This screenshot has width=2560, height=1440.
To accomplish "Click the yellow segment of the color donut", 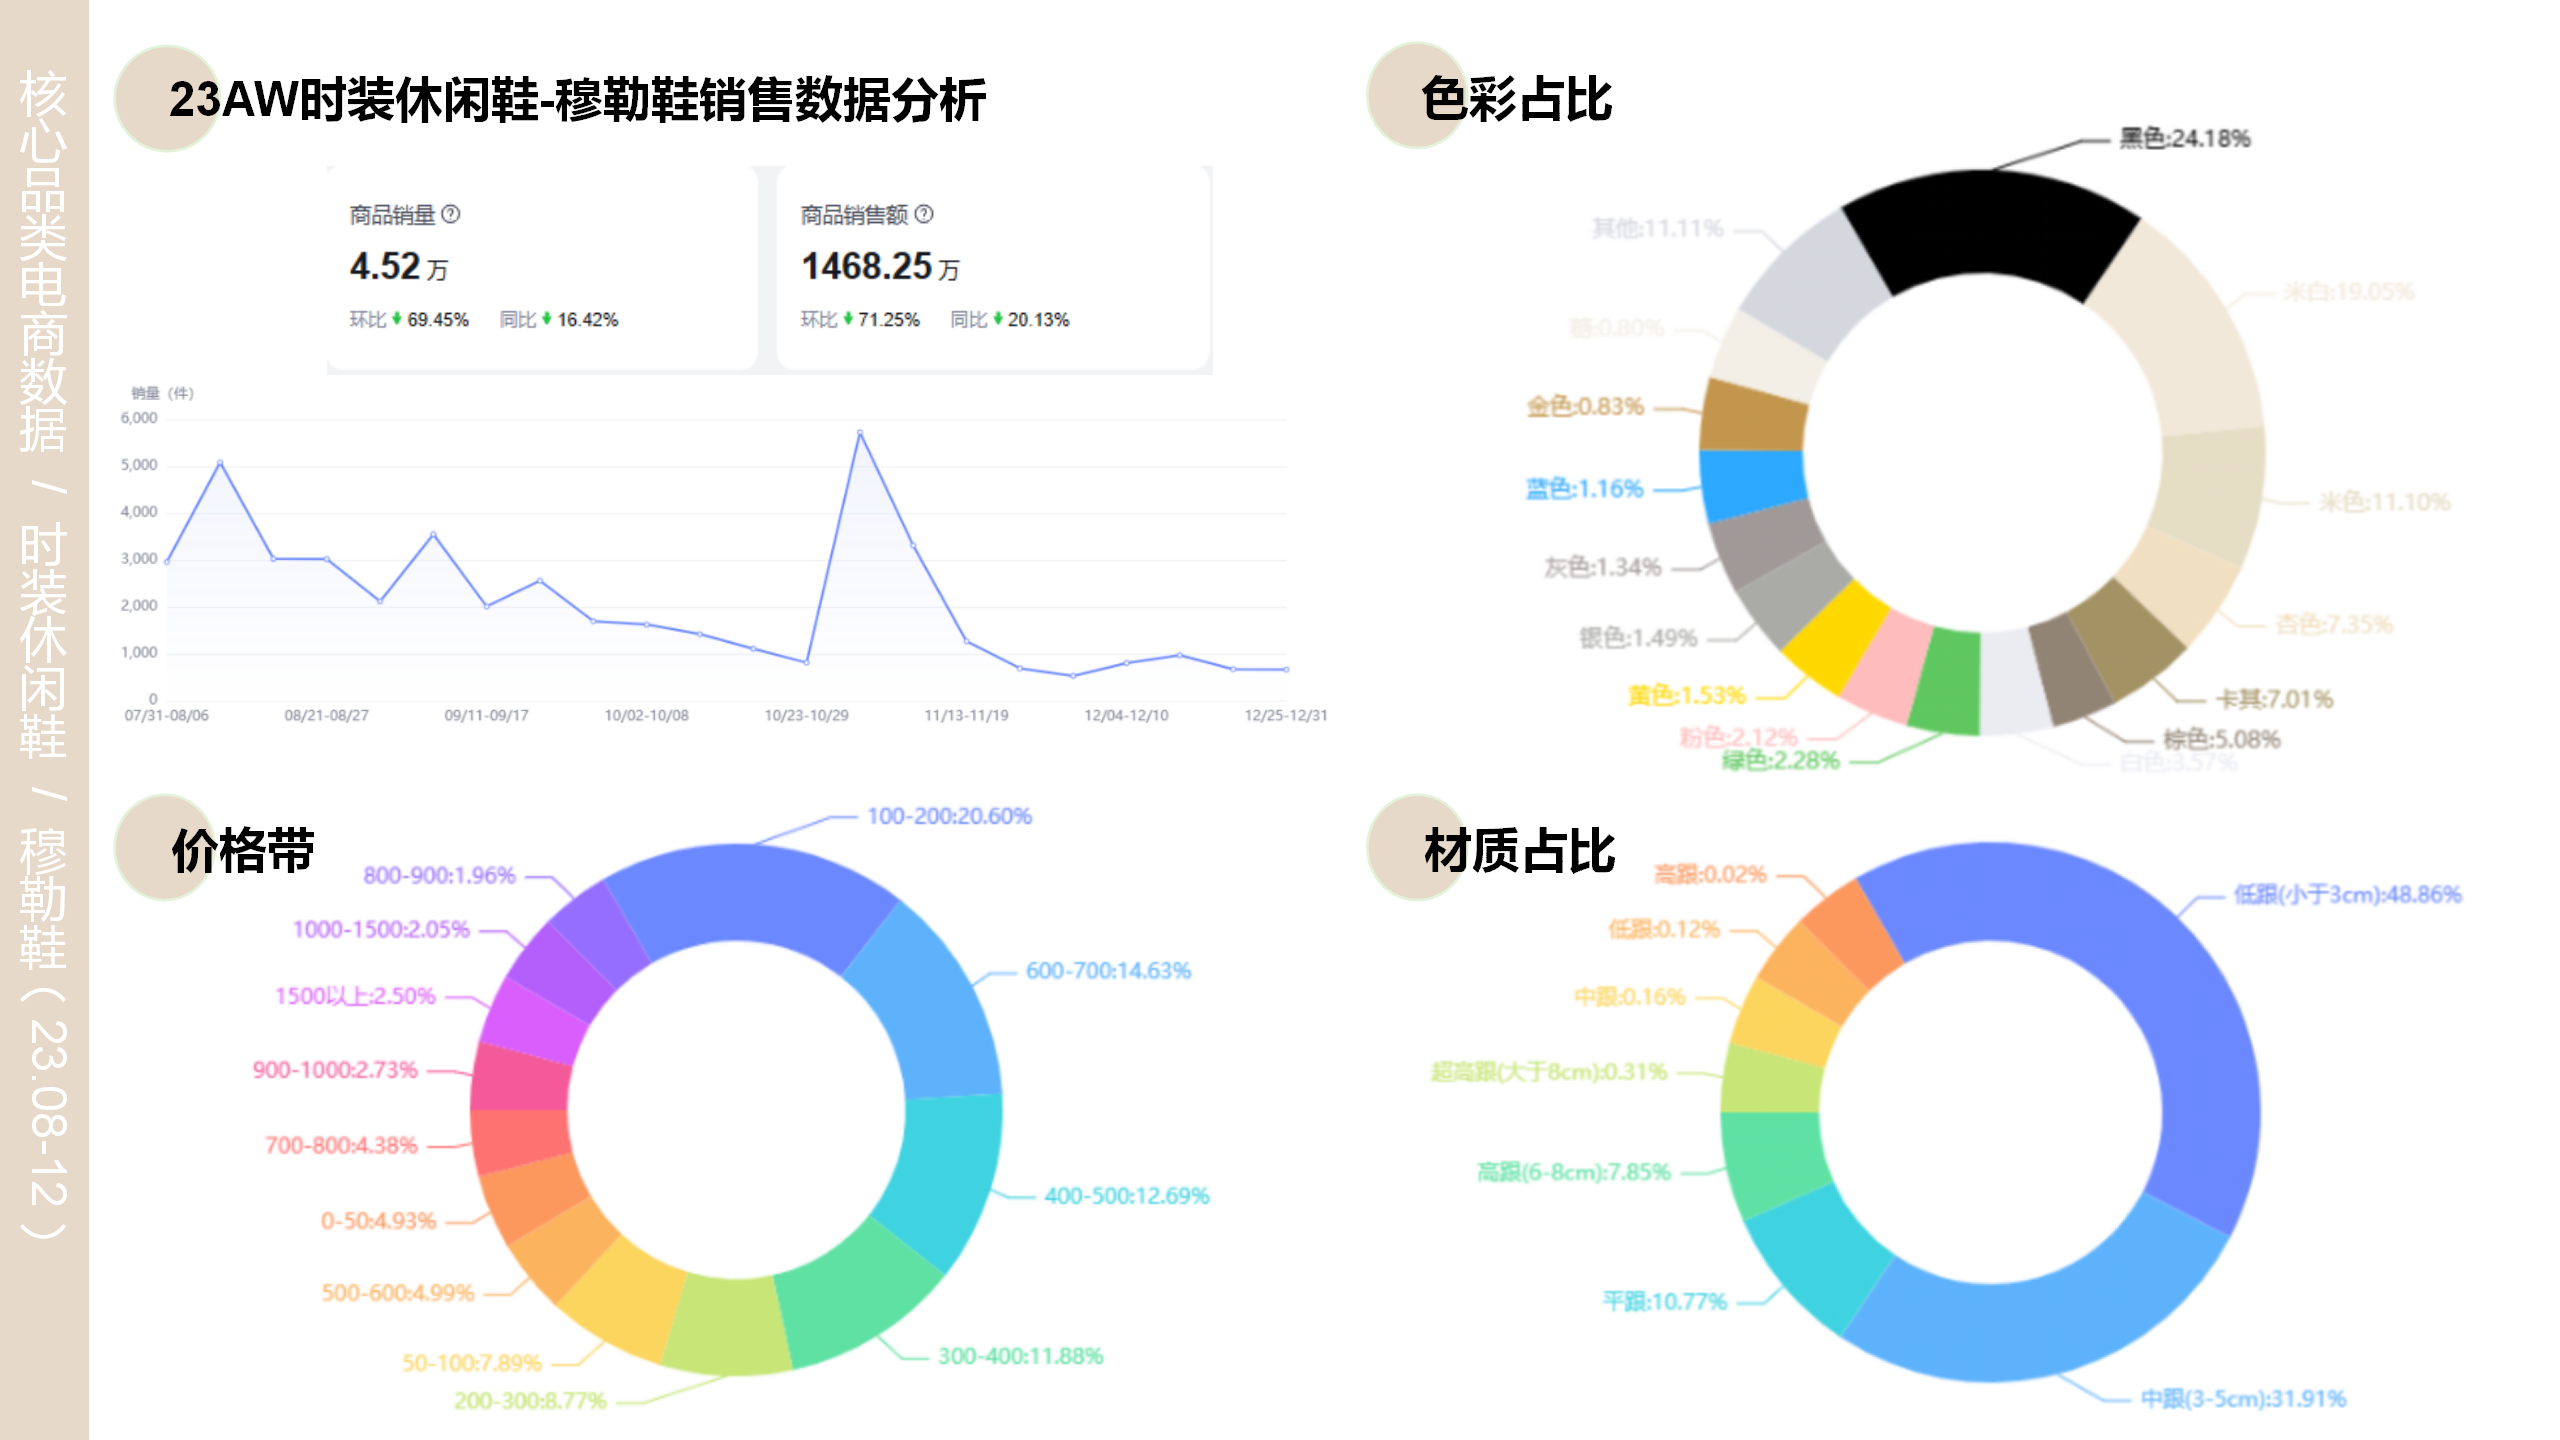I will [1836, 637].
